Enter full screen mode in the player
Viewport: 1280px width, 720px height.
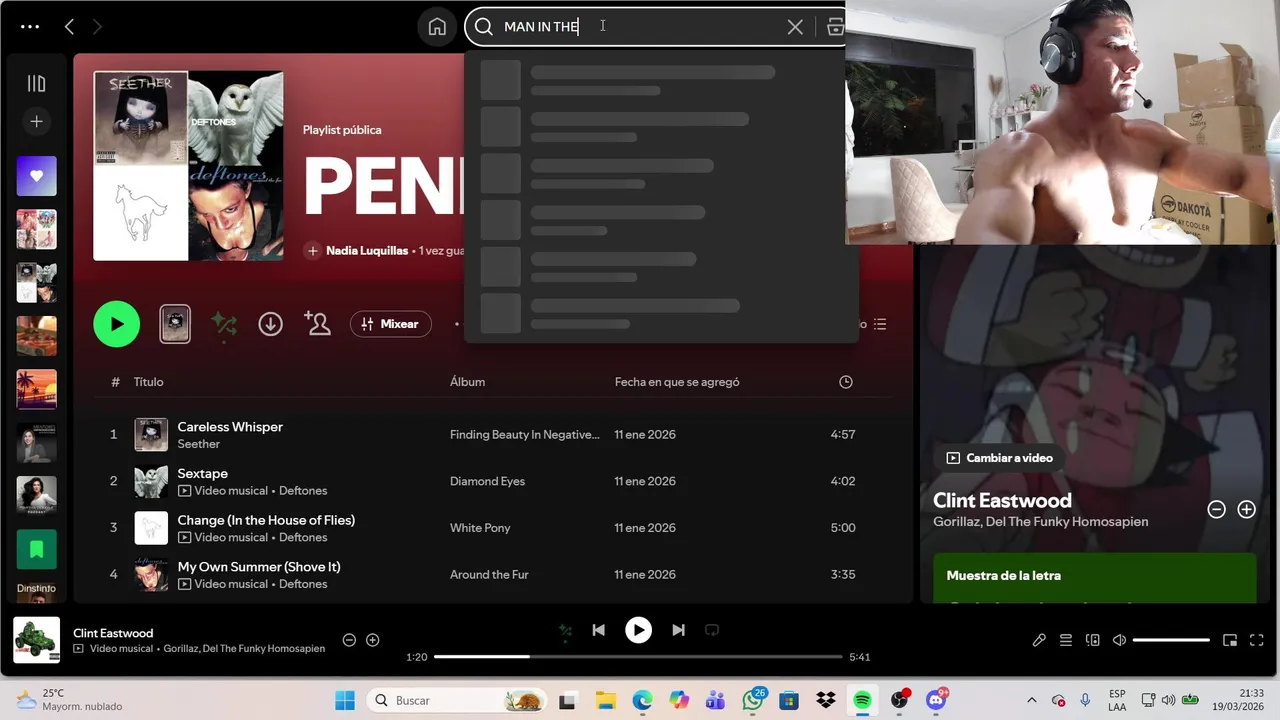(x=1257, y=640)
